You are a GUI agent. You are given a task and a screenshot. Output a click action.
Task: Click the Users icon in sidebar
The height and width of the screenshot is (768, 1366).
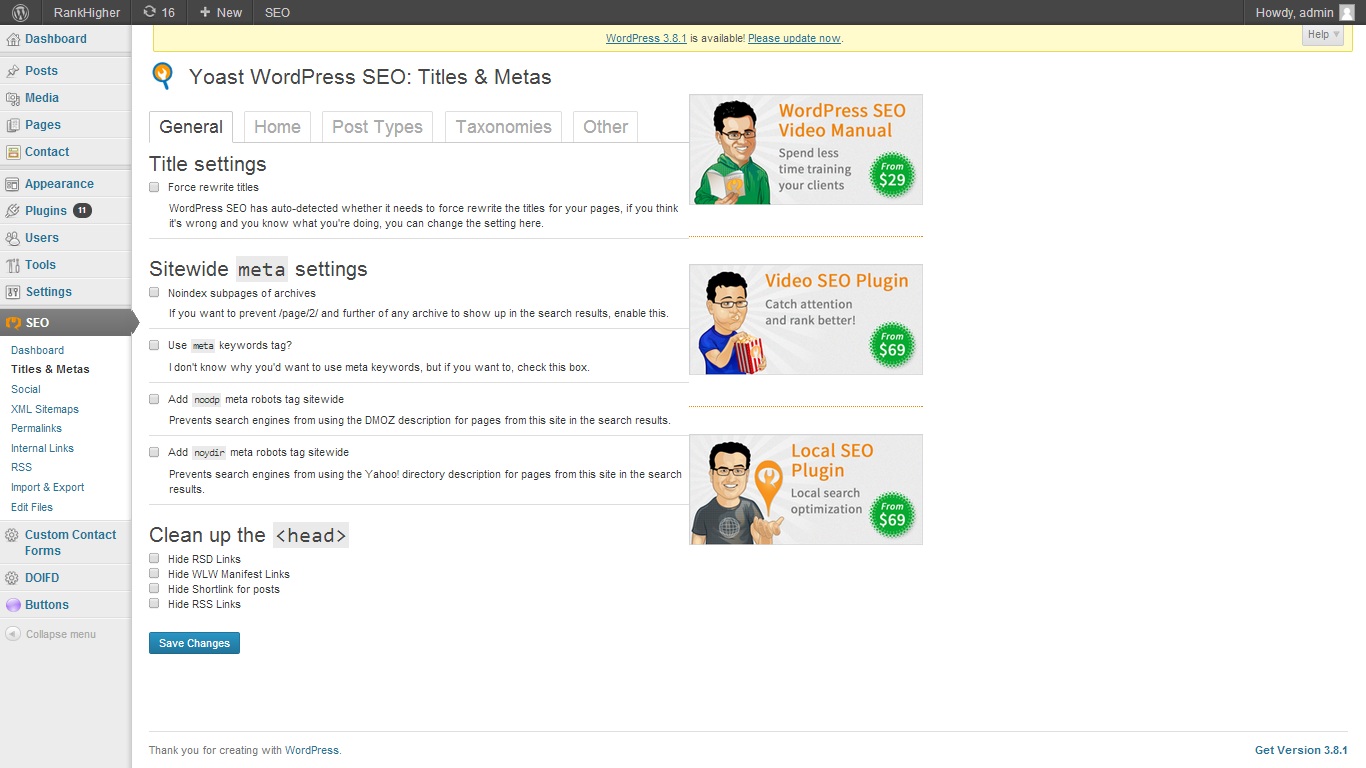point(13,238)
